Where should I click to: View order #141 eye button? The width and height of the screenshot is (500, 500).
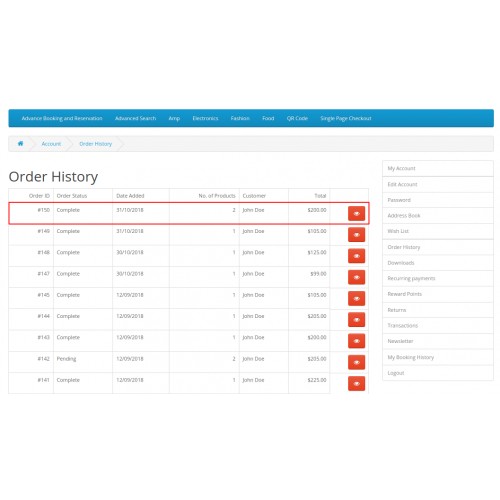coord(356,384)
